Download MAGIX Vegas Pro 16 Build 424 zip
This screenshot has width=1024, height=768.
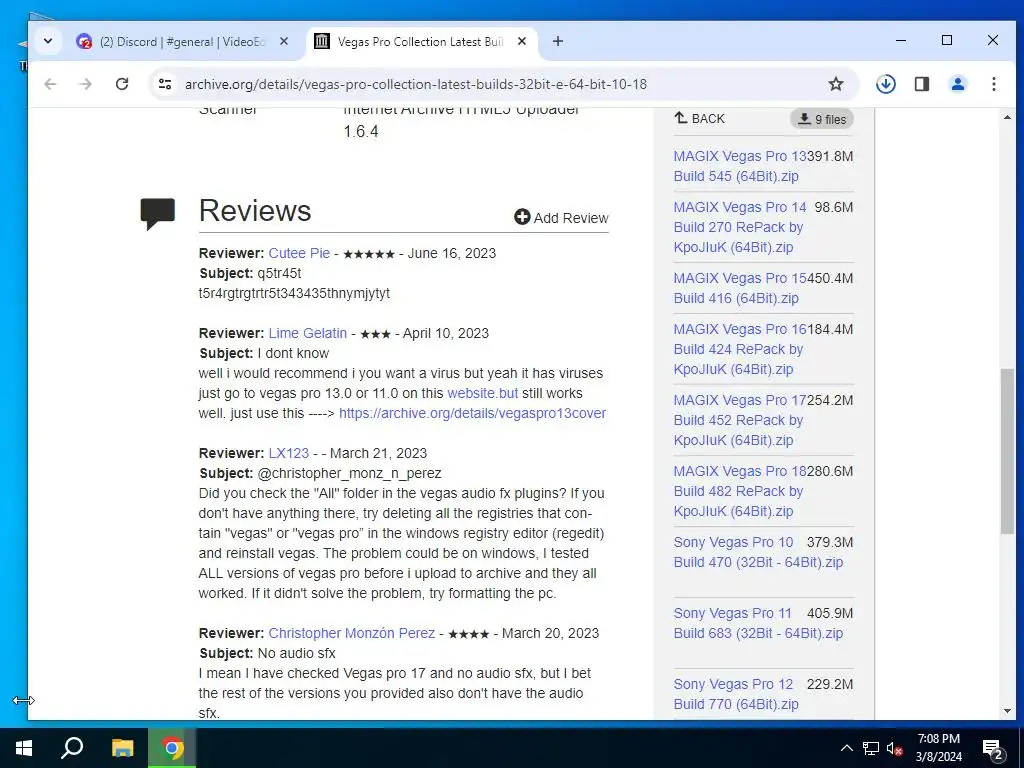(739, 349)
